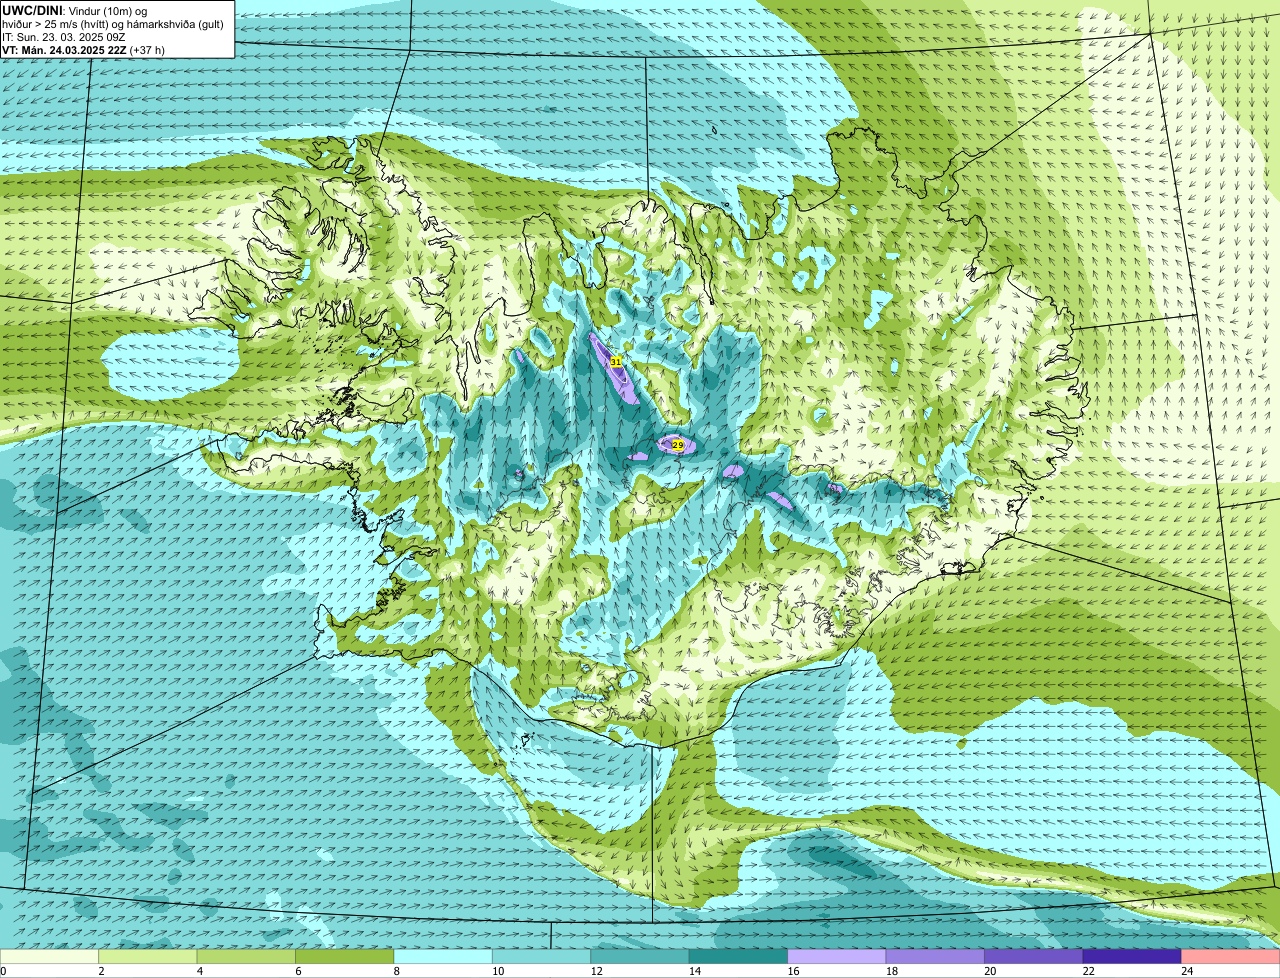Click the 2–4 light green legend swatch
Screen dimensions: 1280x978
tap(148, 956)
